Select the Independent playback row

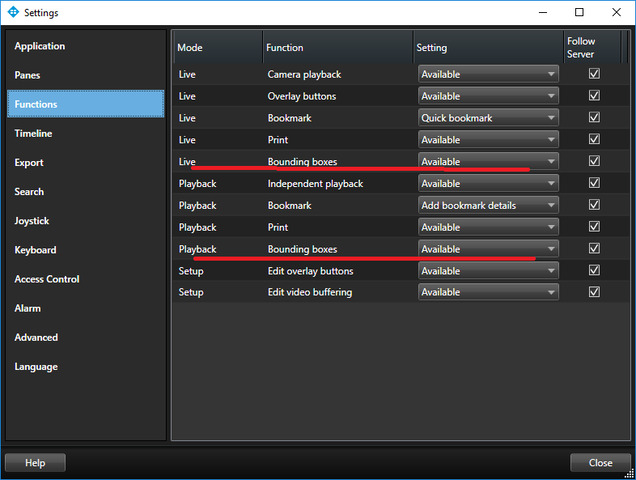click(x=315, y=183)
